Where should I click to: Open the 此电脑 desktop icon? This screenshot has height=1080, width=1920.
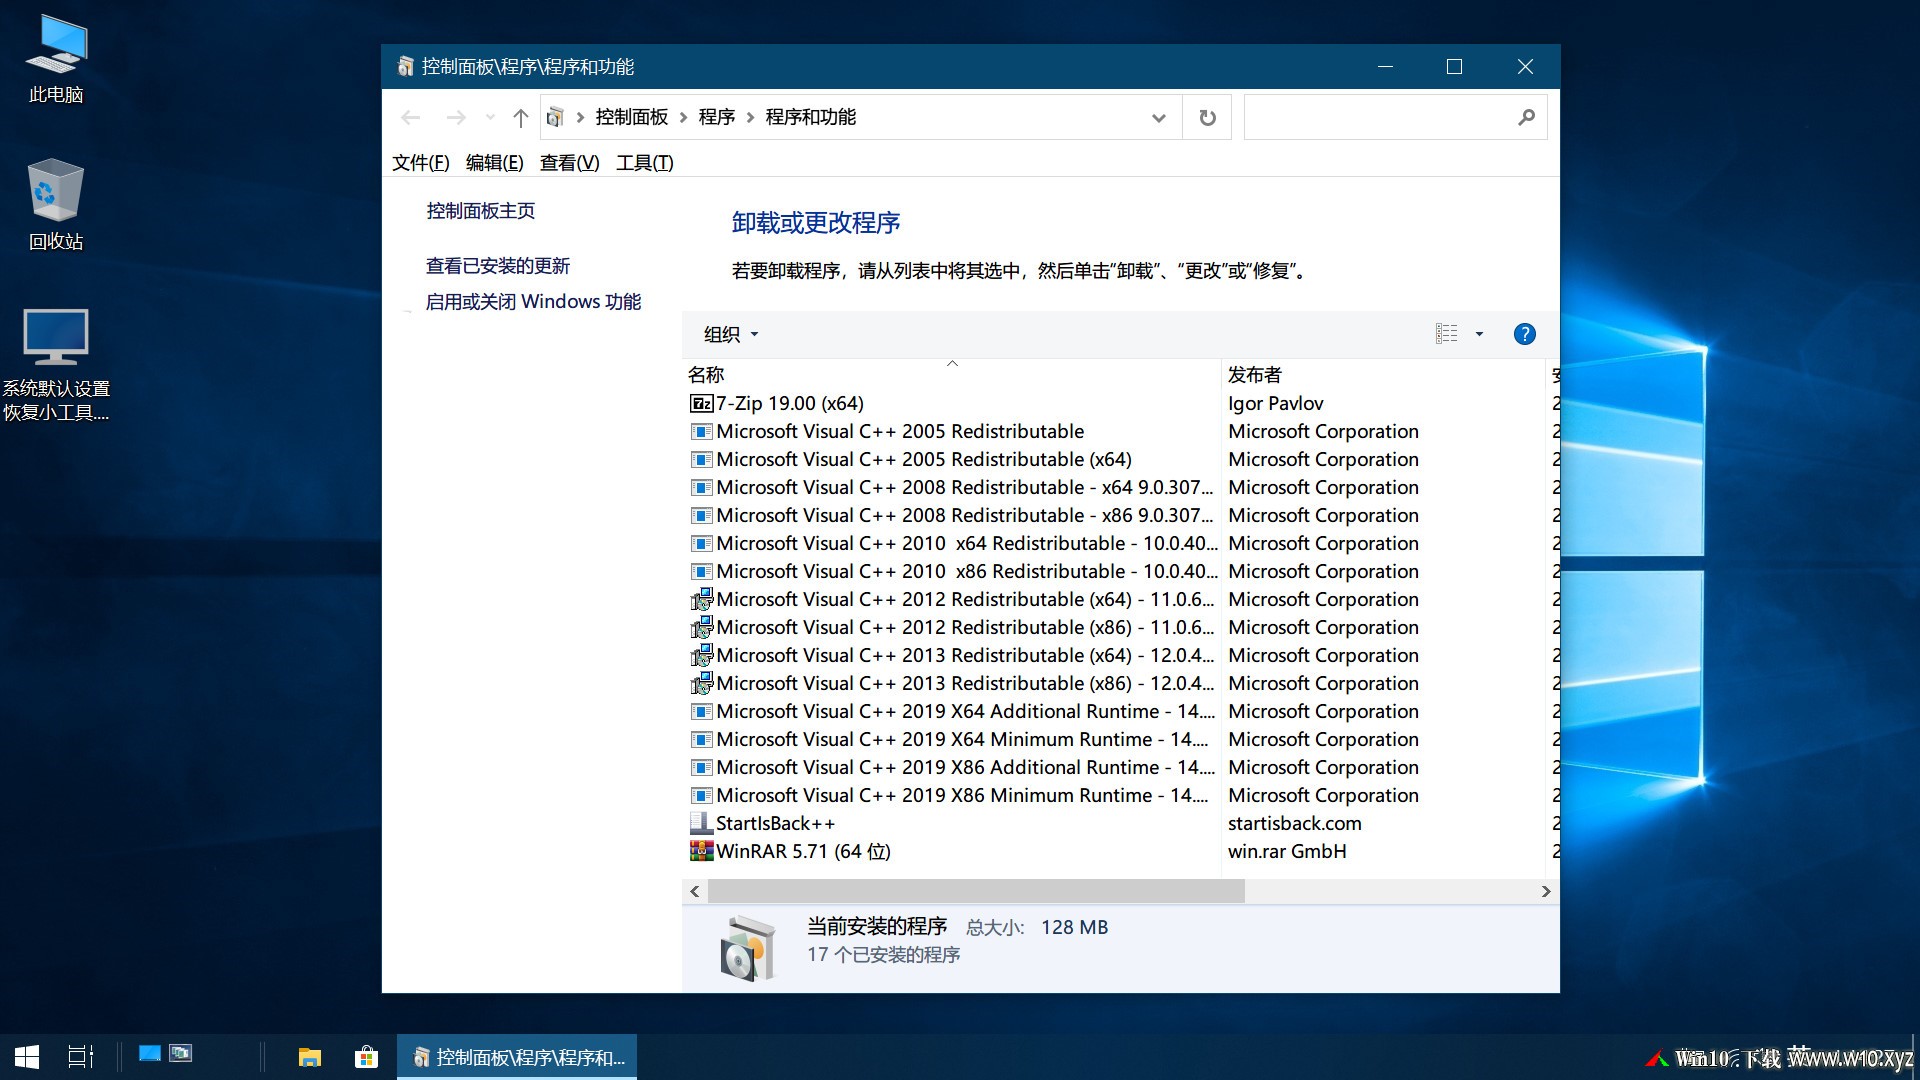pyautogui.click(x=56, y=58)
